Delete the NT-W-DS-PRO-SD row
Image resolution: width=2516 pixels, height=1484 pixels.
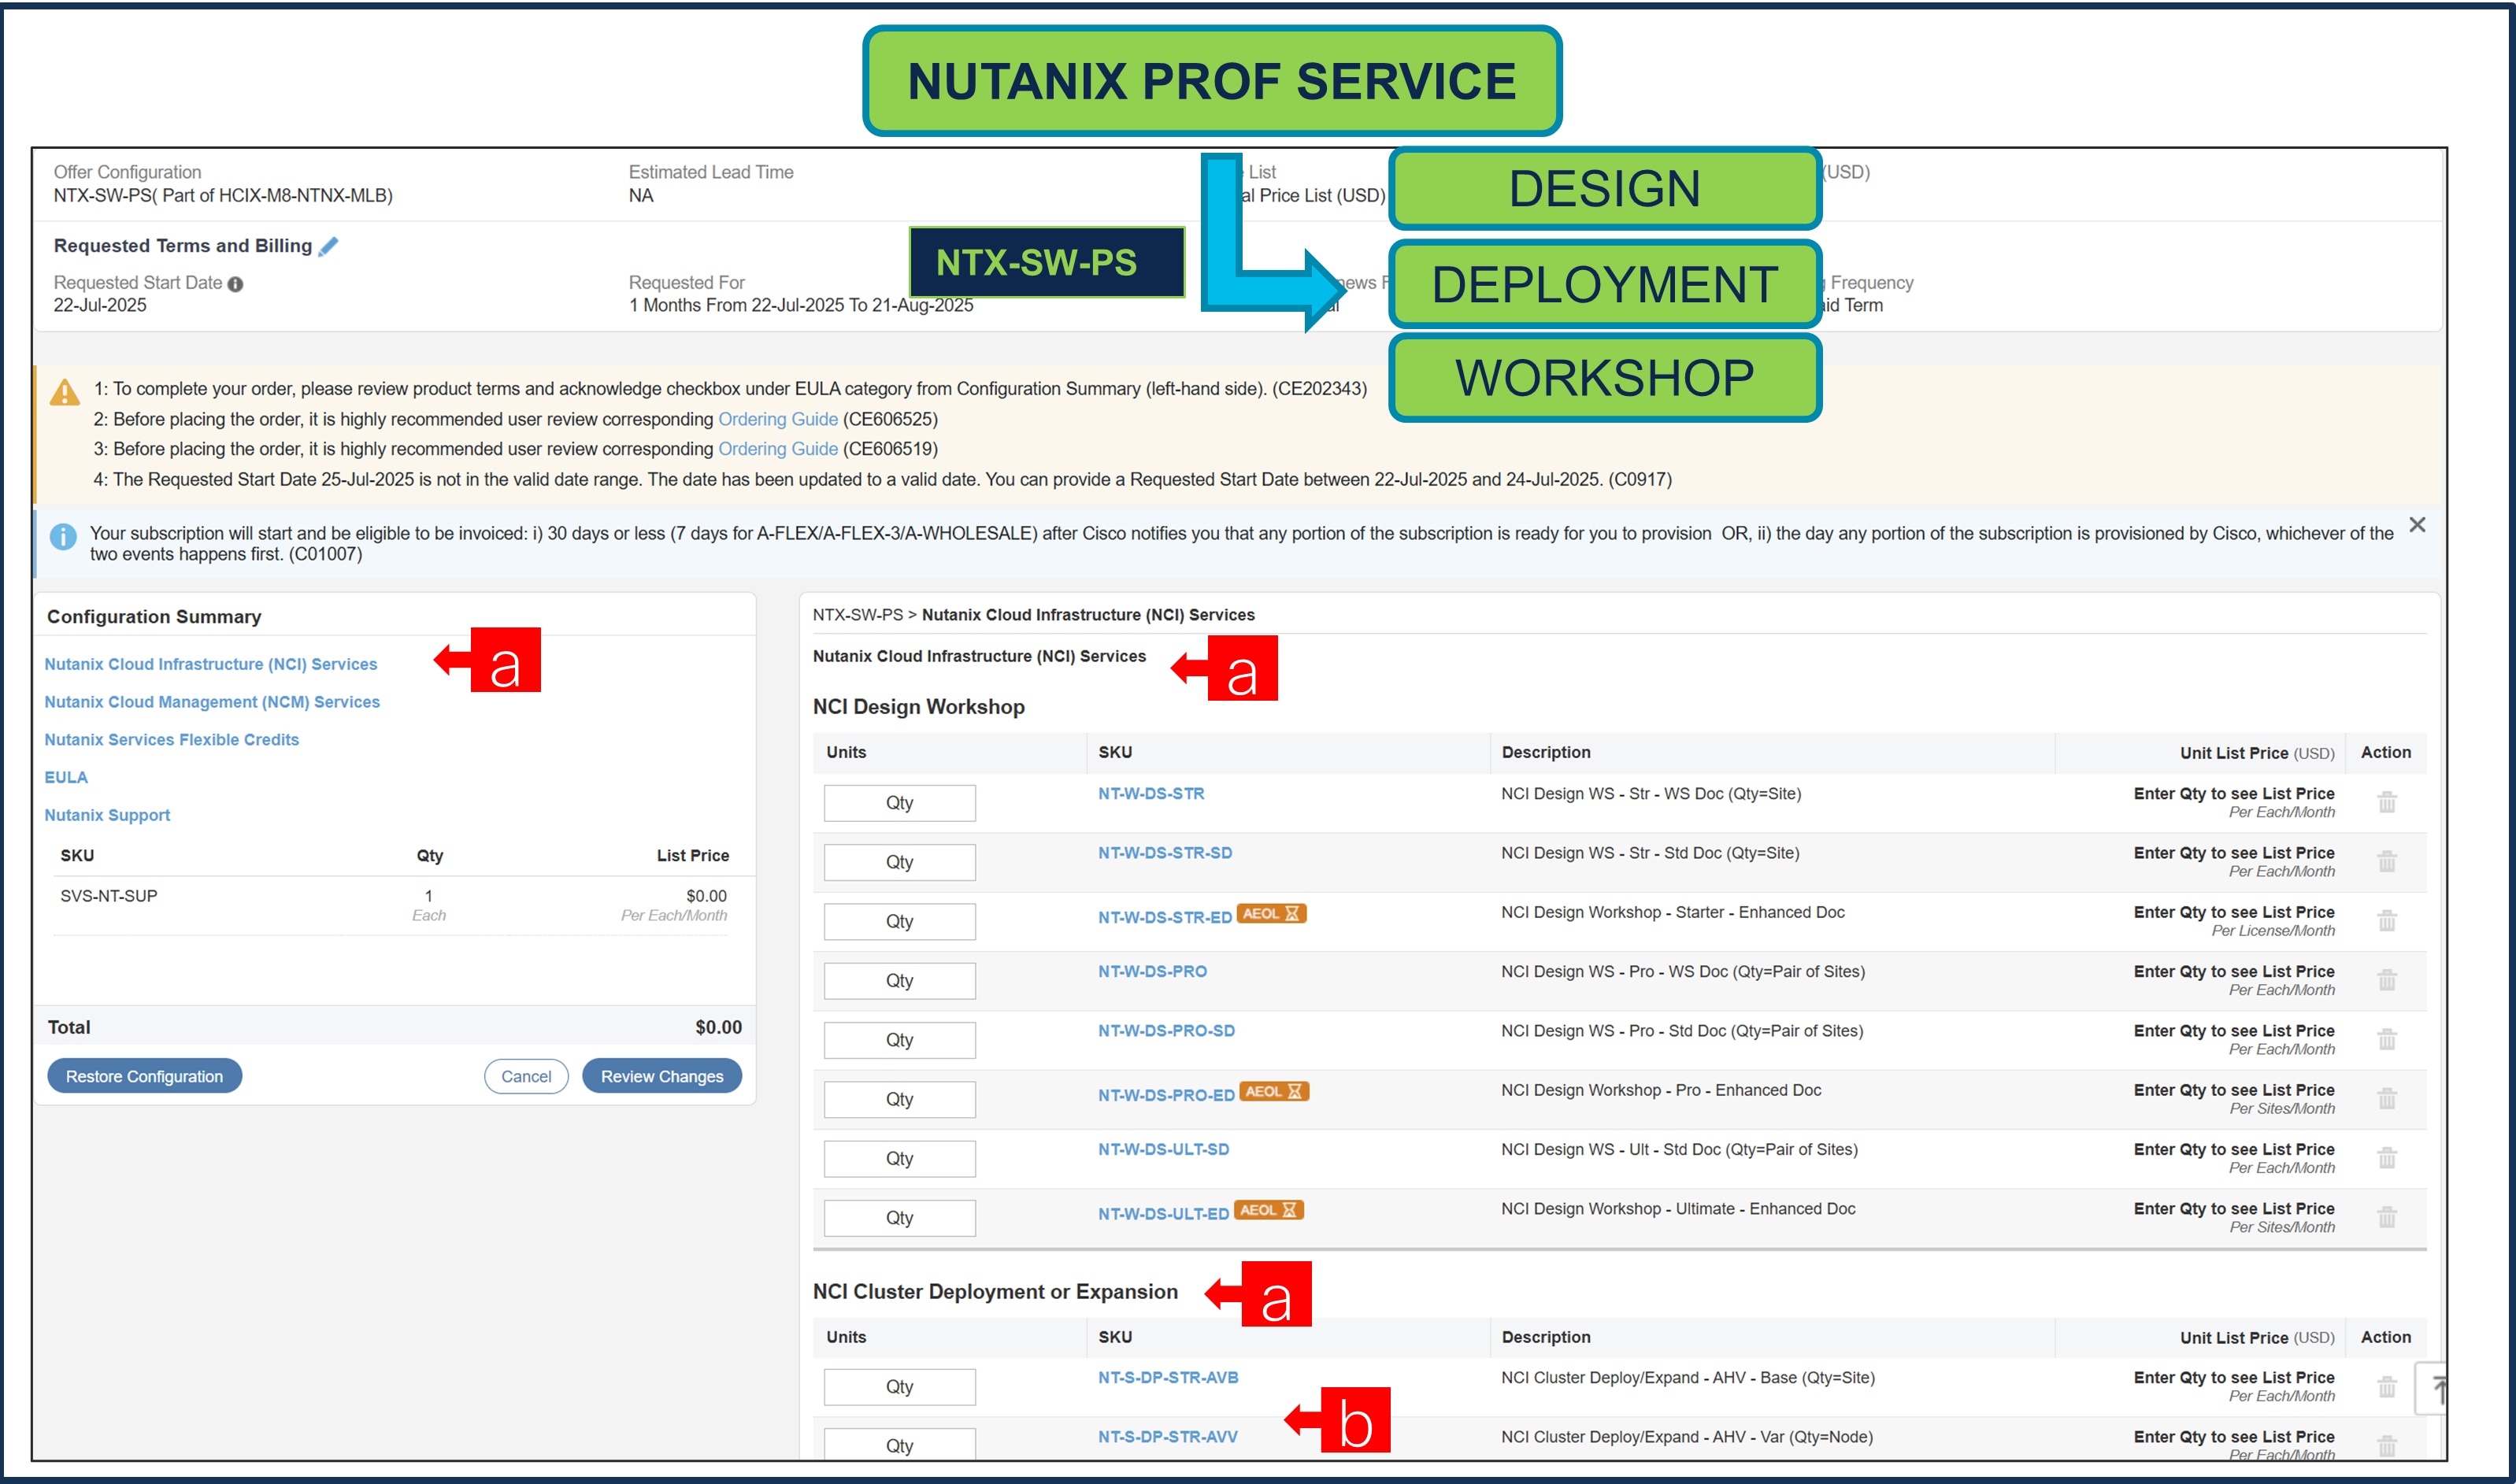pos(2387,1039)
